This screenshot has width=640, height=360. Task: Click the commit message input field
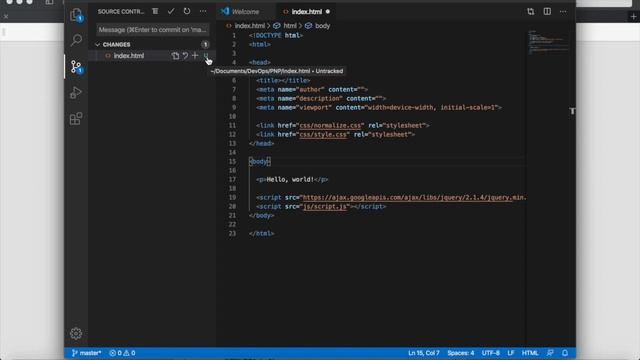pos(153,30)
